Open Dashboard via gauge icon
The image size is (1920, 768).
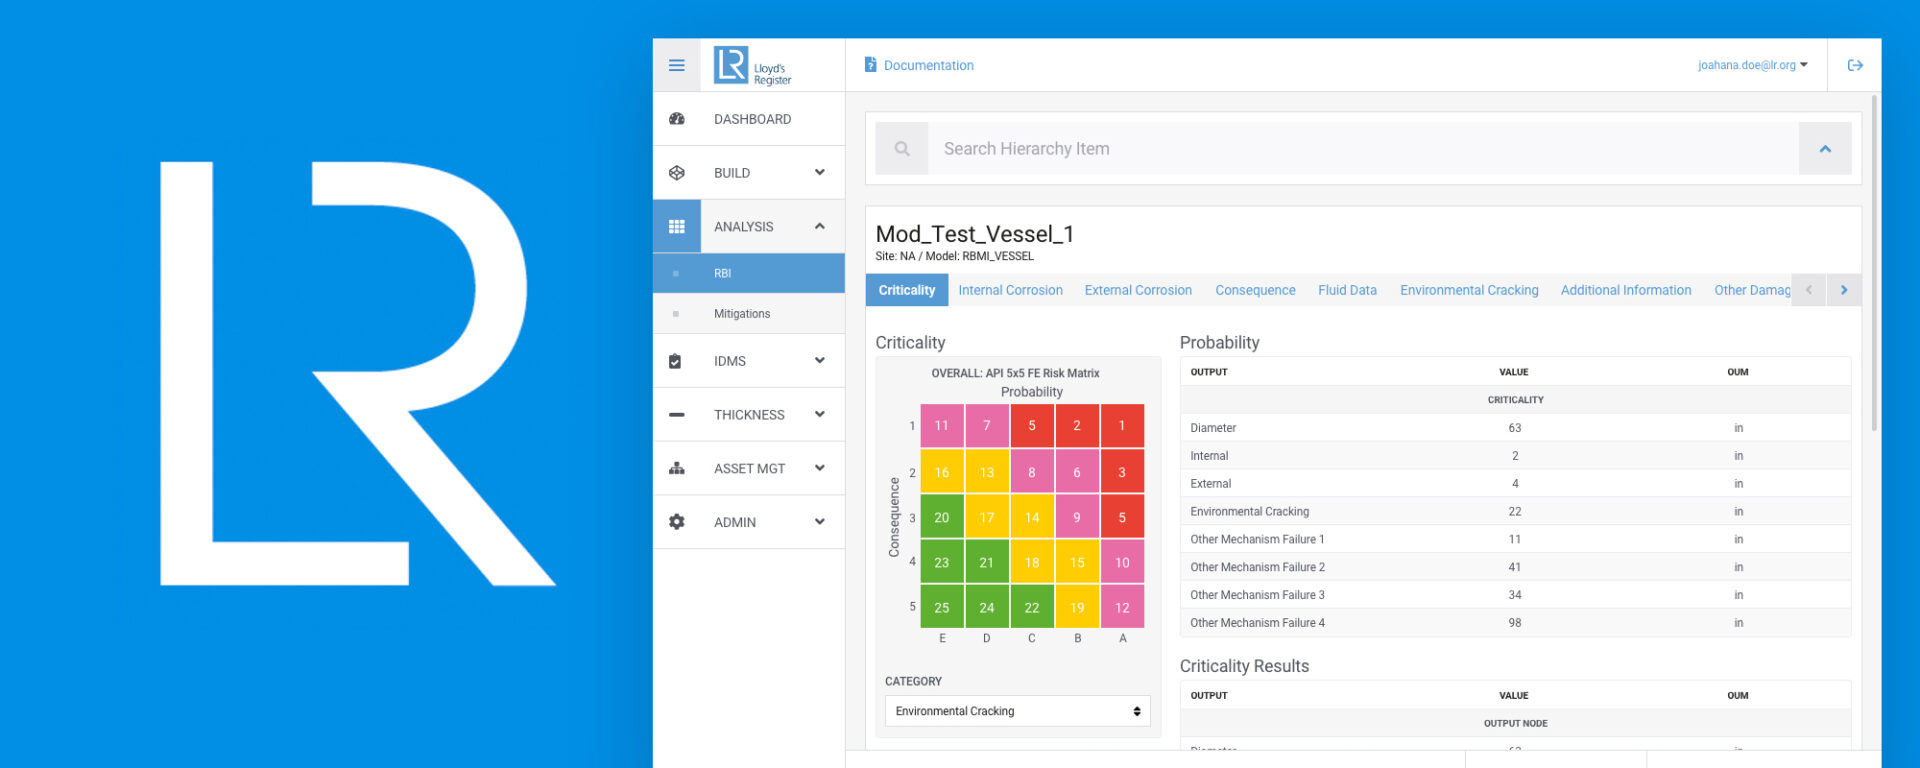tap(677, 119)
